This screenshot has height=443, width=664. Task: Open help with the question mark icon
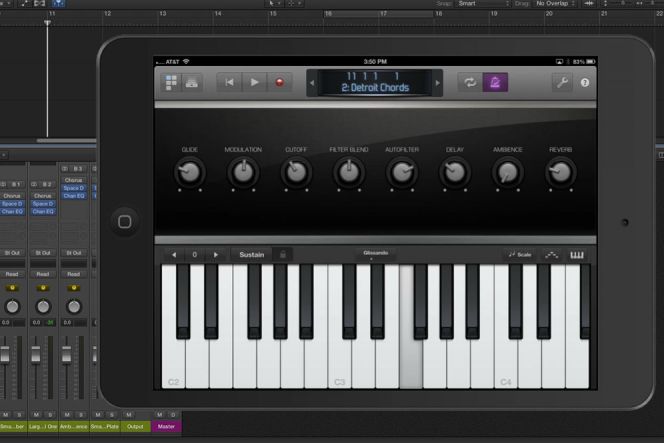coord(585,83)
